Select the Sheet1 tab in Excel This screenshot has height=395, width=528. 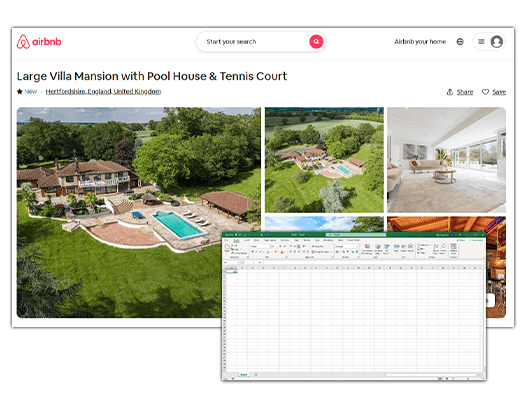pyautogui.click(x=243, y=374)
